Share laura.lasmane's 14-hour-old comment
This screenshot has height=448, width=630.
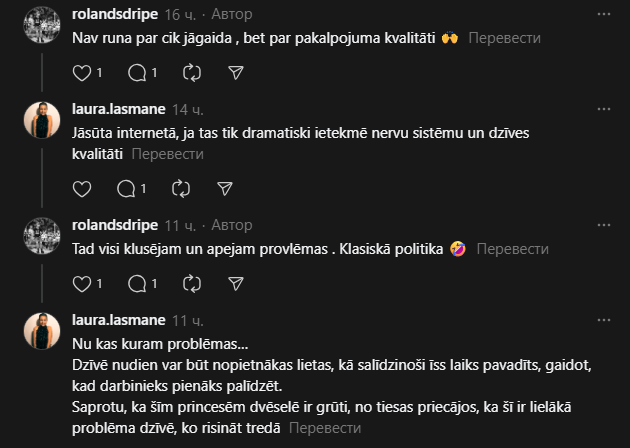226,188
